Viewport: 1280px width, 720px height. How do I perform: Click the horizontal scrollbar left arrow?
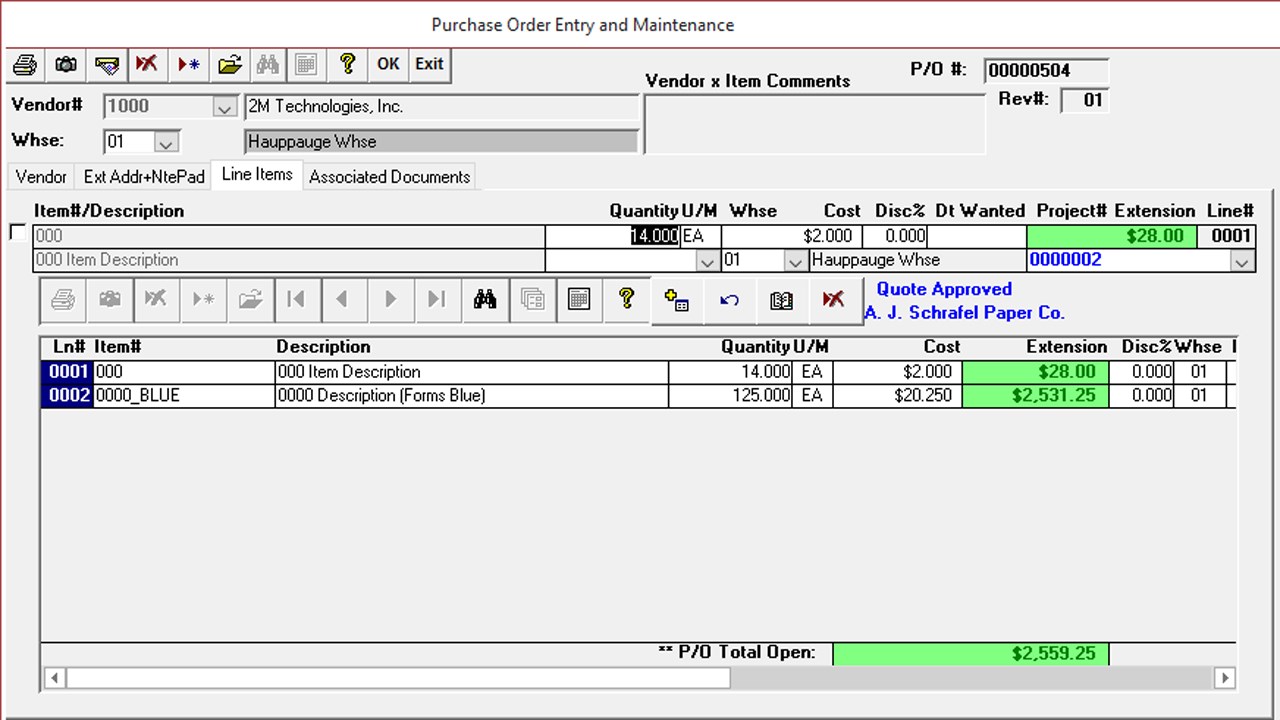(x=54, y=678)
